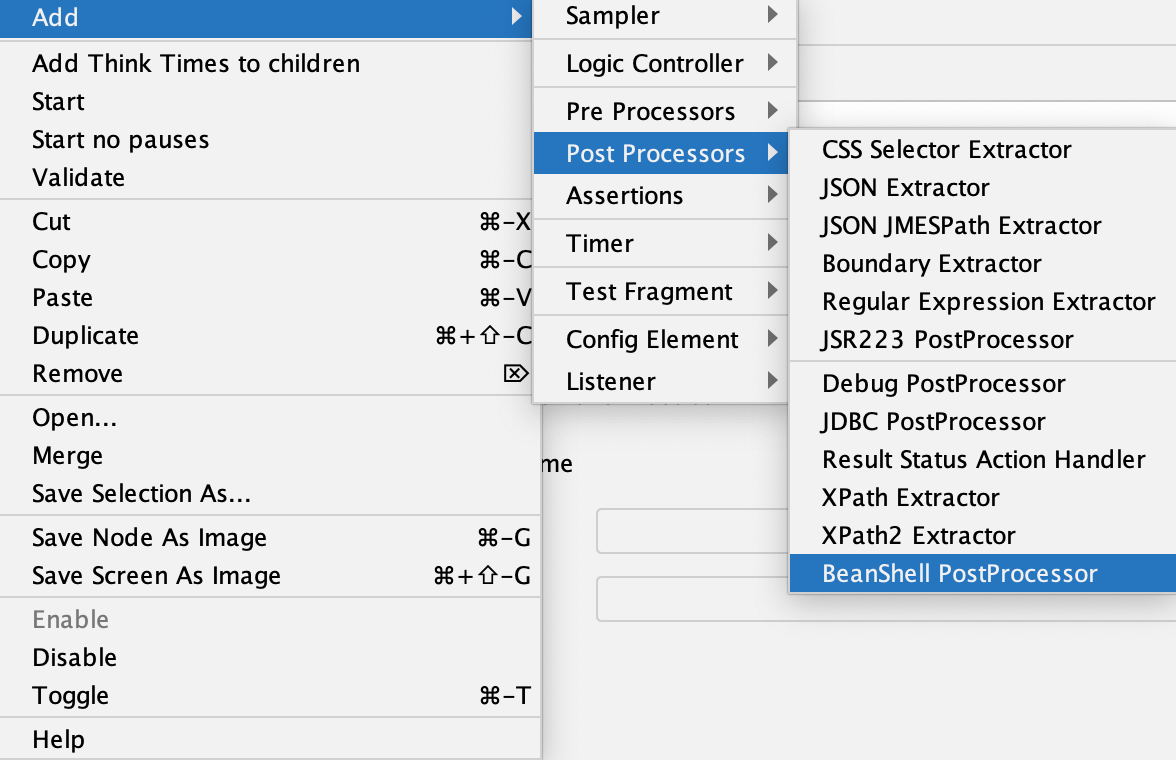Expand the Config Element submenu
This screenshot has width=1176, height=760.
point(652,340)
